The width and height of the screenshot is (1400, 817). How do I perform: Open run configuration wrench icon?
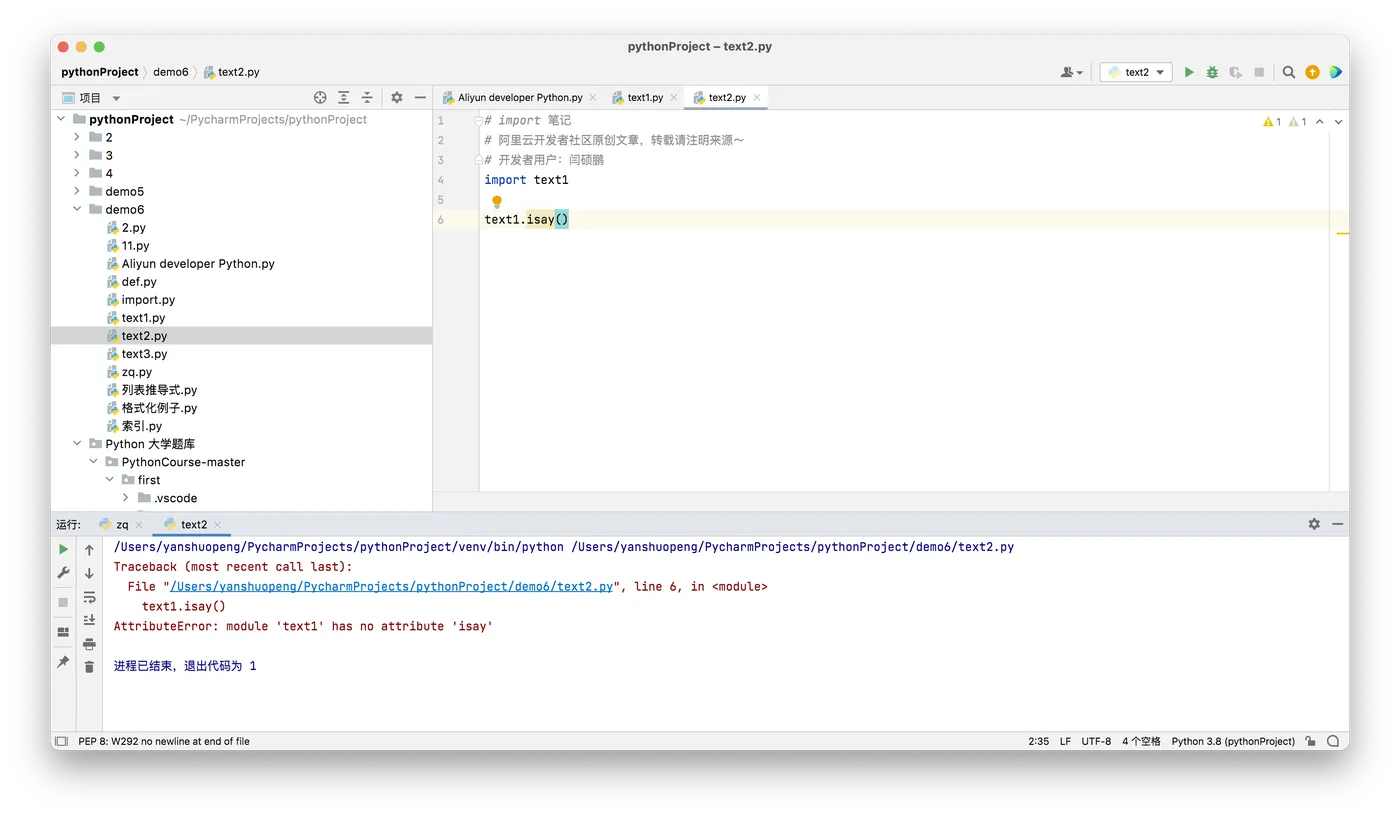[63, 573]
